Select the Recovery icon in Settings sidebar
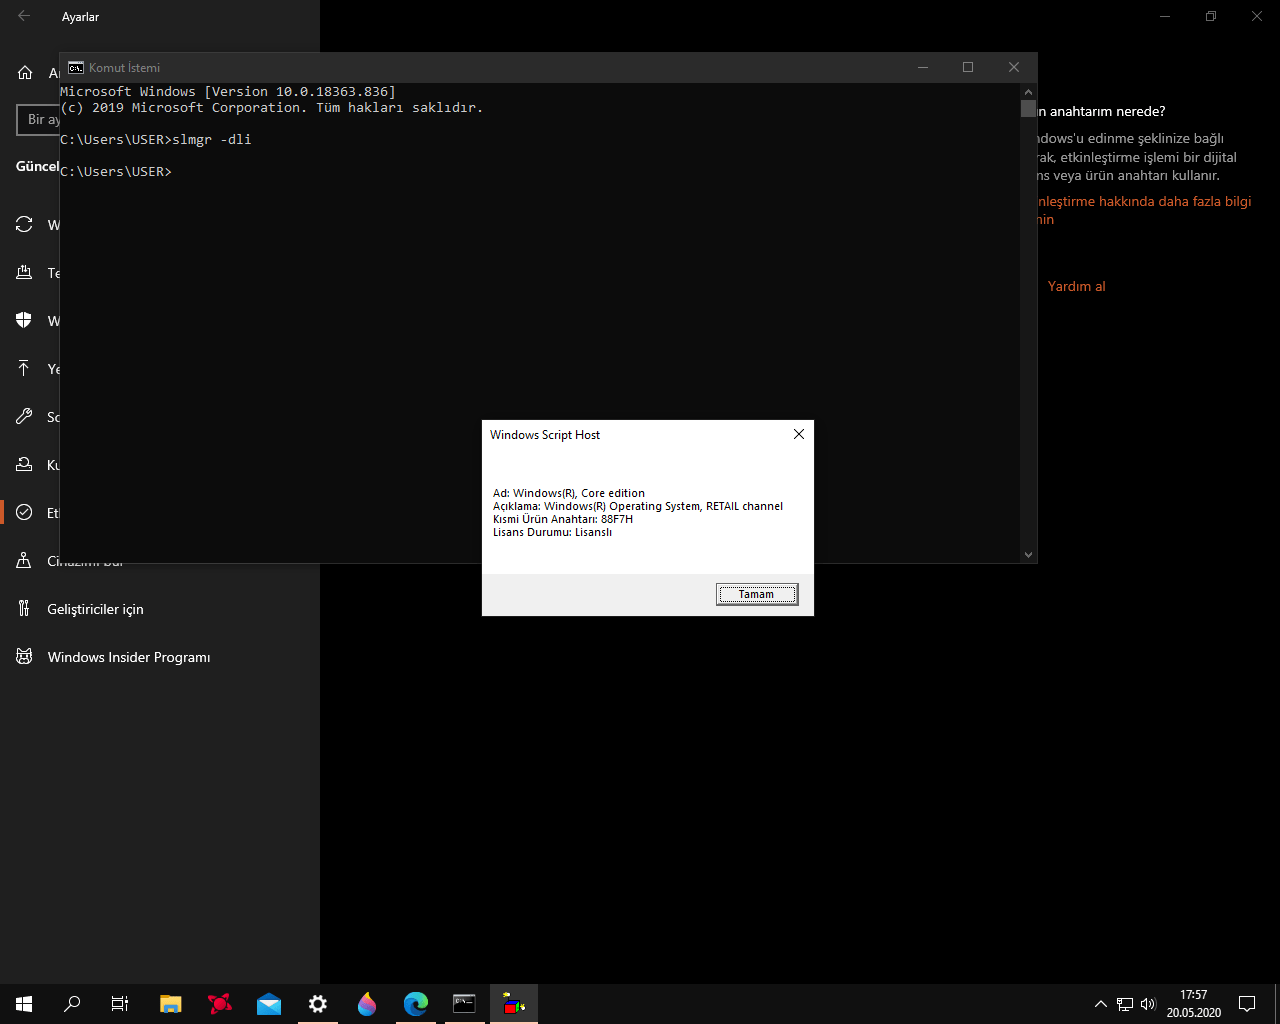 pyautogui.click(x=24, y=465)
